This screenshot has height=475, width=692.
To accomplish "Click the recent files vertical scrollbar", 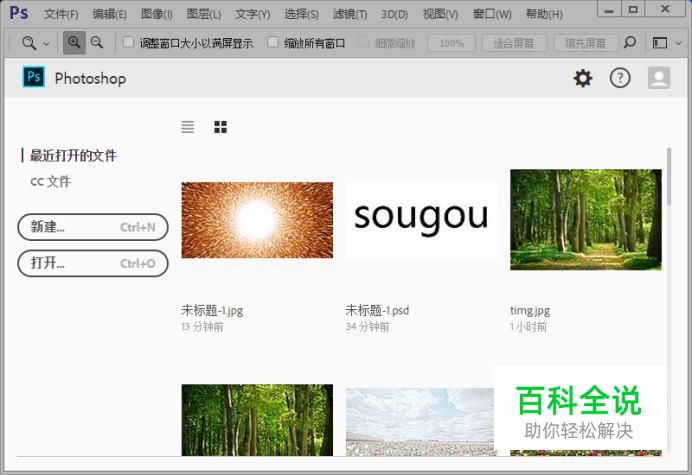I will tap(669, 177).
